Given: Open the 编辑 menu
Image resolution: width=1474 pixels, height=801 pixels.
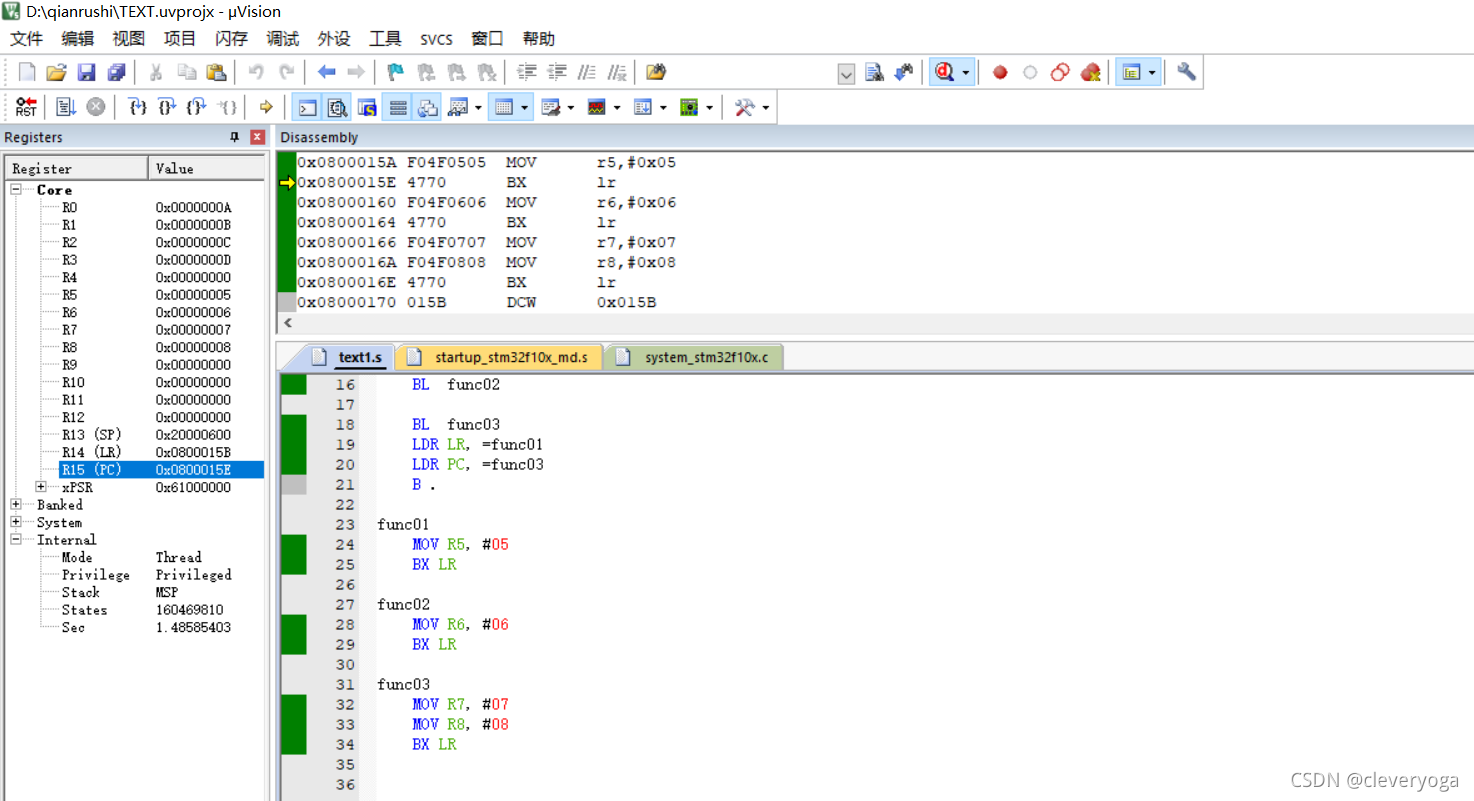Looking at the screenshot, I should pos(78,39).
